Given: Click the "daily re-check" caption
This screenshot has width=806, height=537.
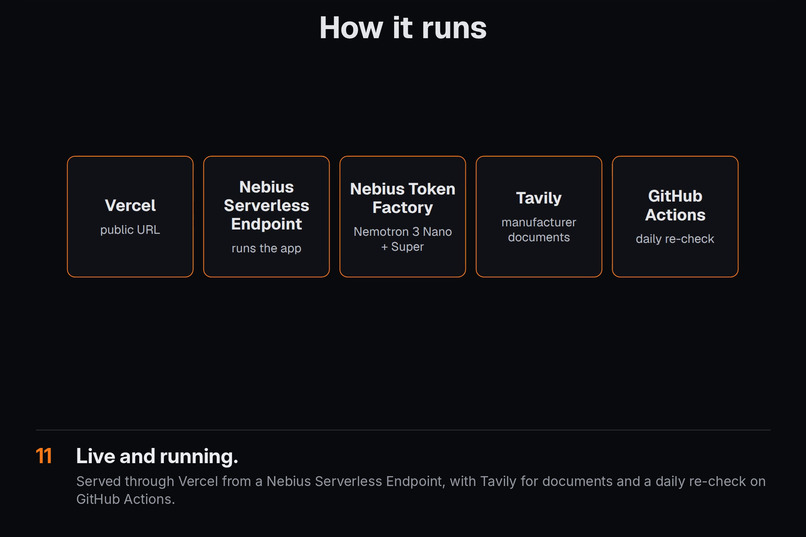Looking at the screenshot, I should pos(675,239).
